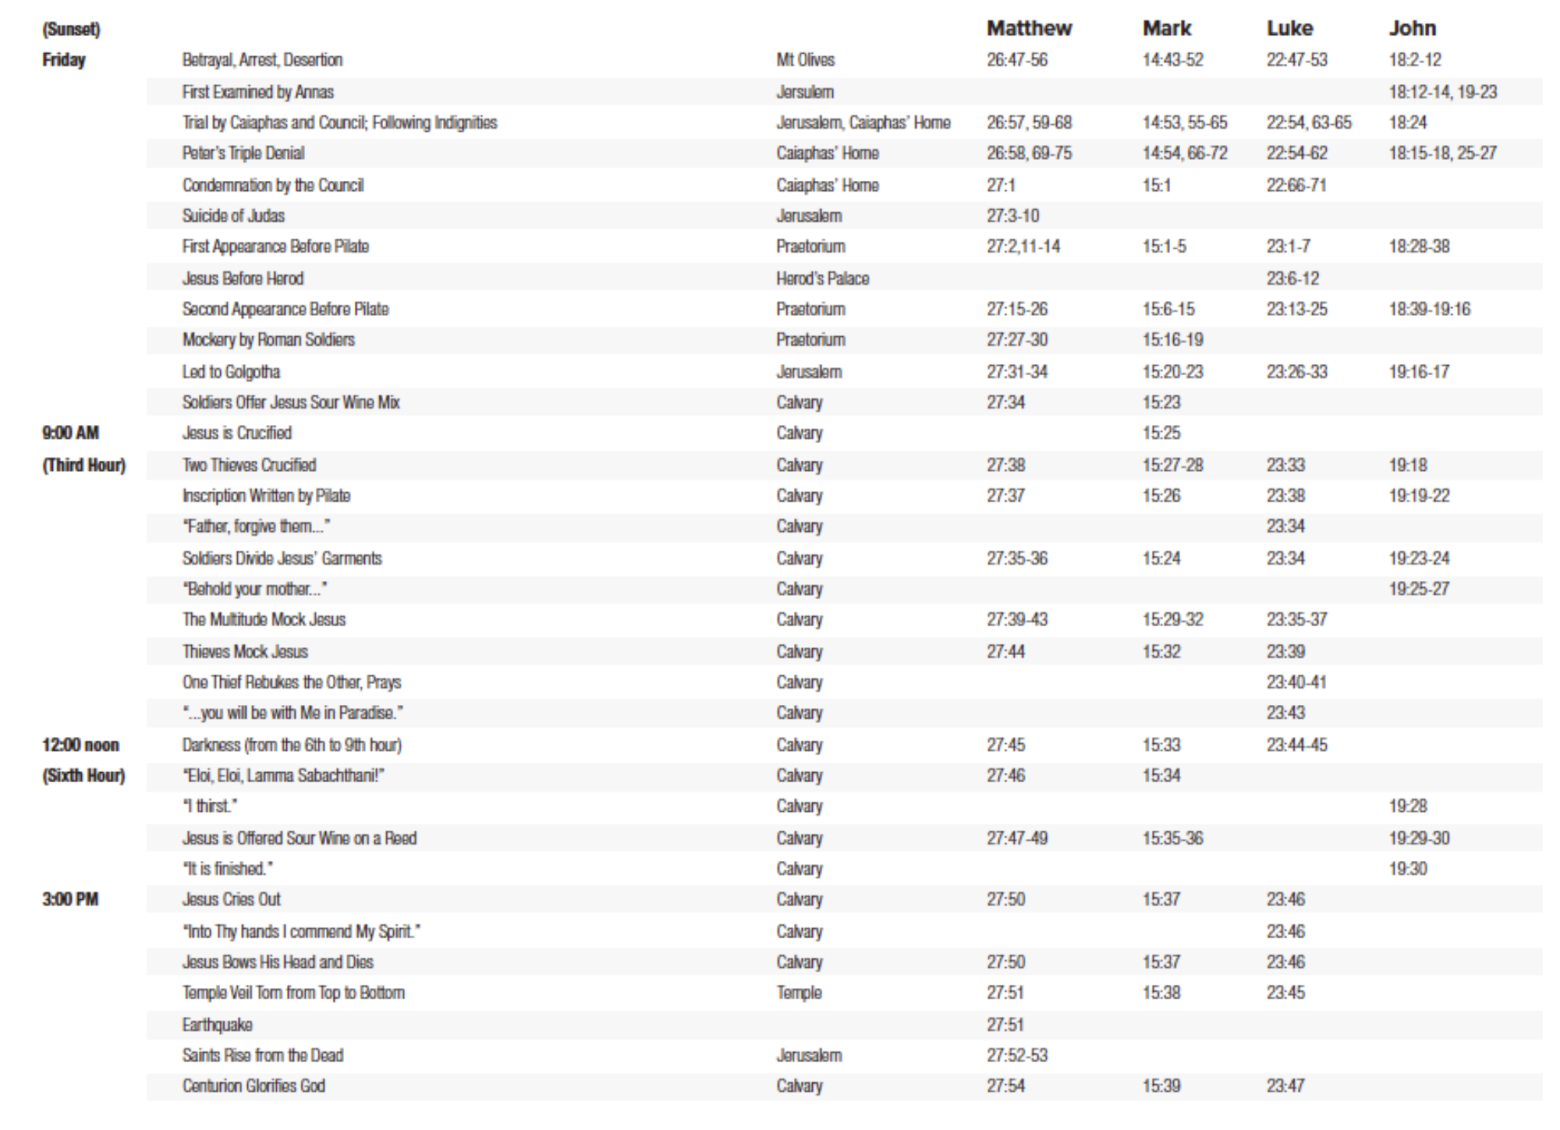This screenshot has height=1130, width=1560.
Task: Select the "Jesus Before Herod" event
Action: point(242,278)
